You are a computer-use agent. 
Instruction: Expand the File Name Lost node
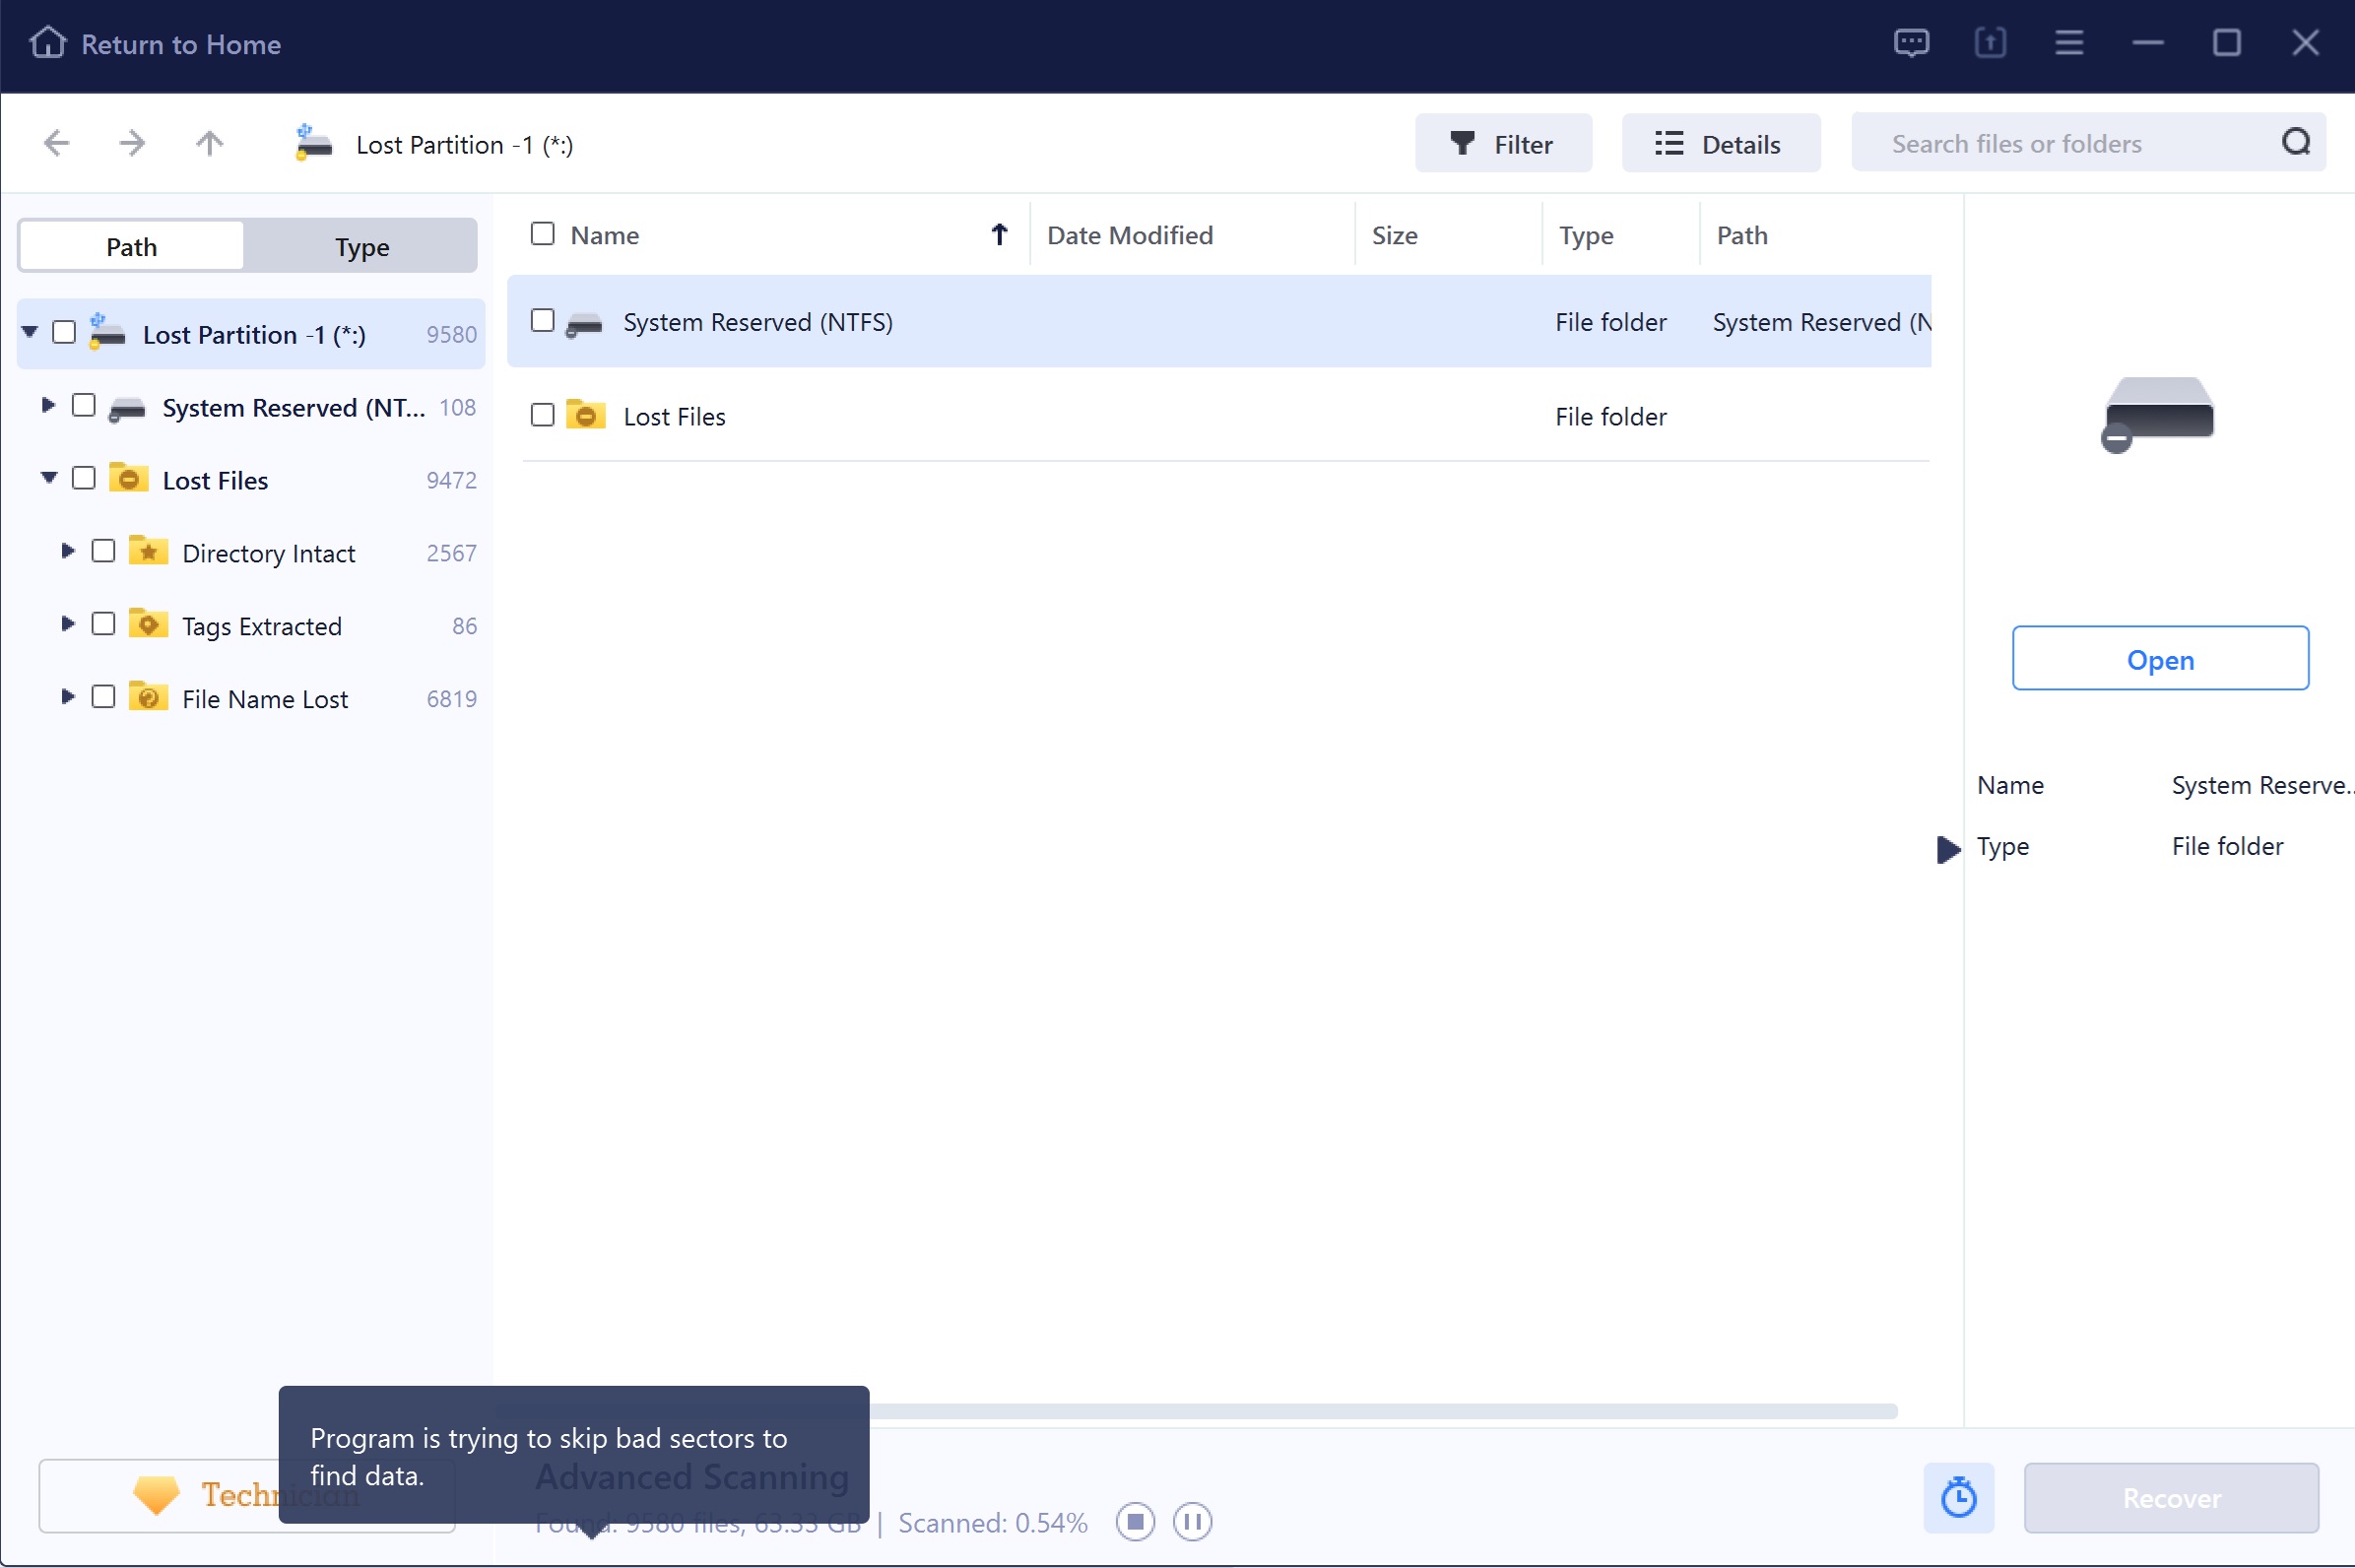[67, 696]
